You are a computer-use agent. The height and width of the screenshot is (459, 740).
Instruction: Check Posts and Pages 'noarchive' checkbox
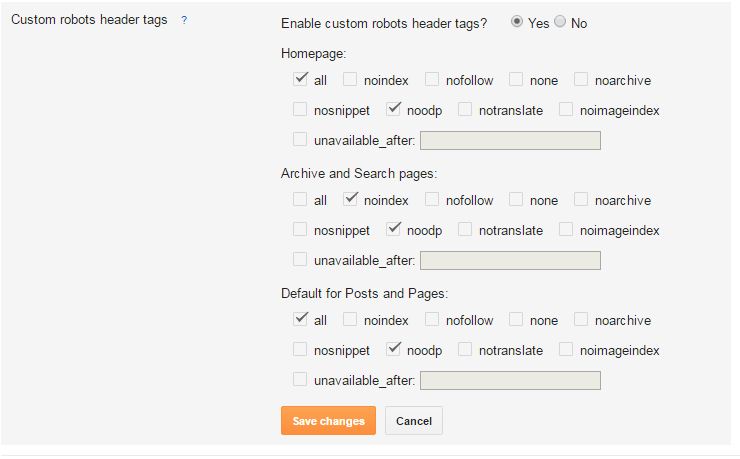(581, 319)
